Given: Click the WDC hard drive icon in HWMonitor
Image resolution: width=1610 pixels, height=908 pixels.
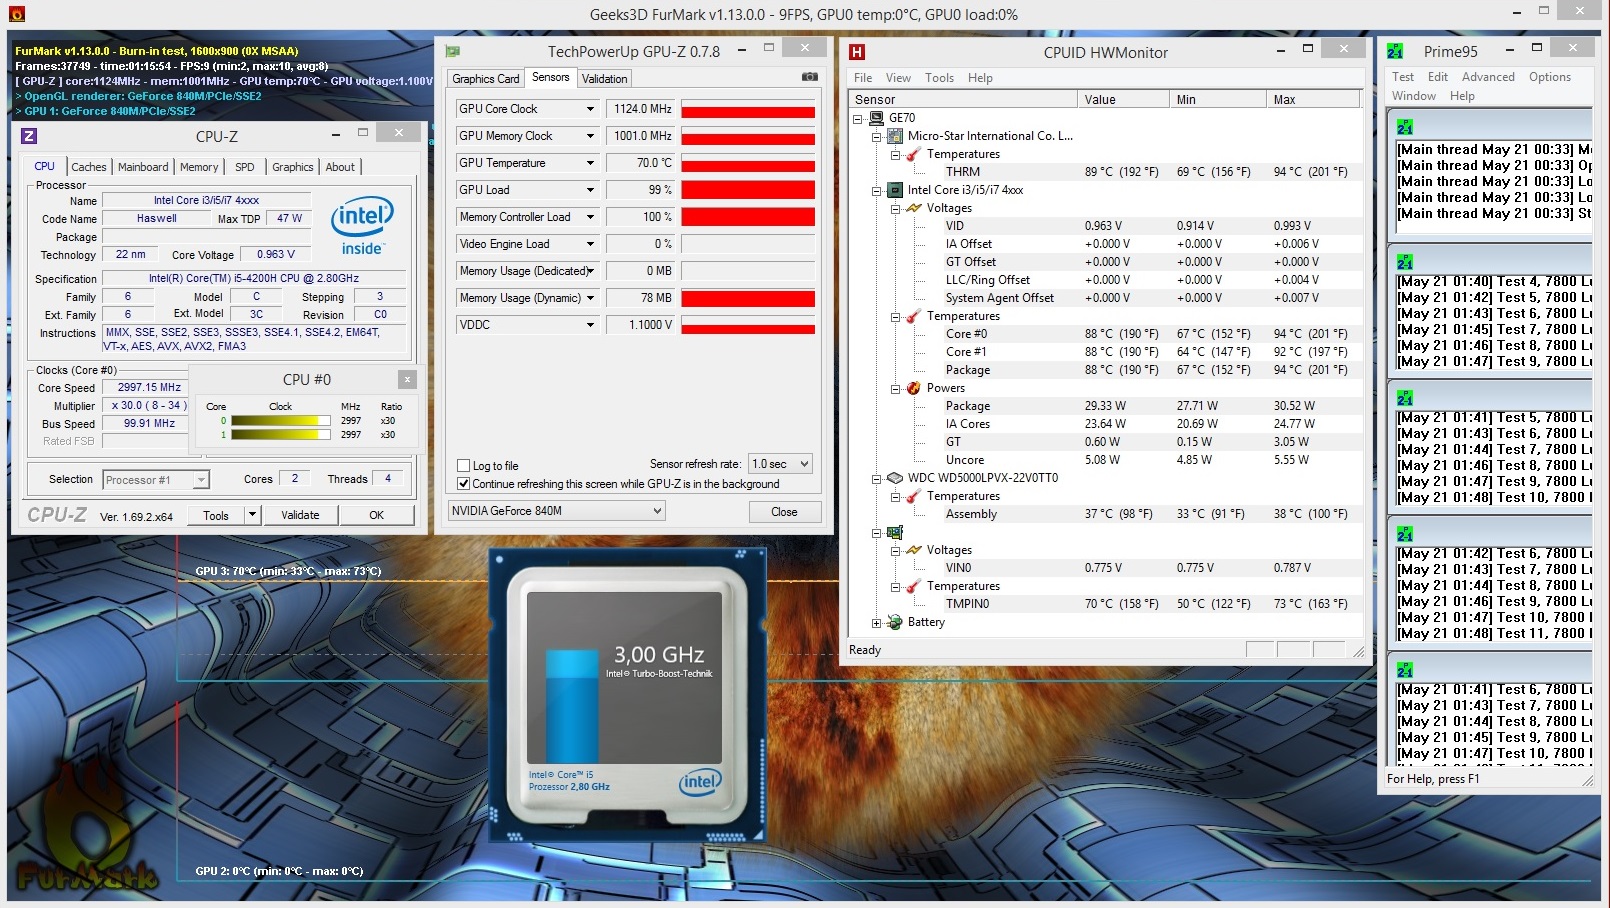Looking at the screenshot, I should [895, 478].
